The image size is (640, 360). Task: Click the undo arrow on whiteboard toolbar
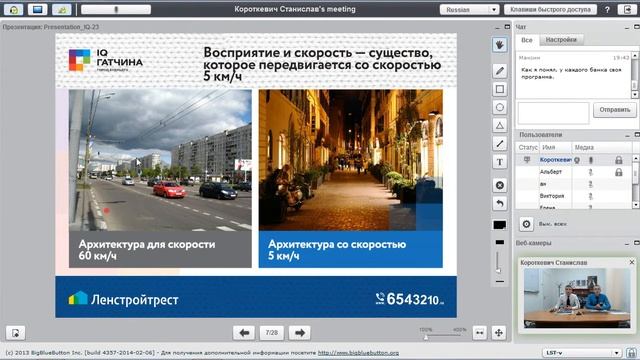point(500,203)
